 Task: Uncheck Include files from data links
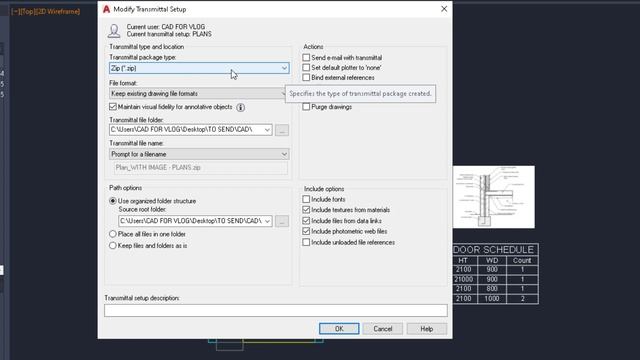coord(306,220)
